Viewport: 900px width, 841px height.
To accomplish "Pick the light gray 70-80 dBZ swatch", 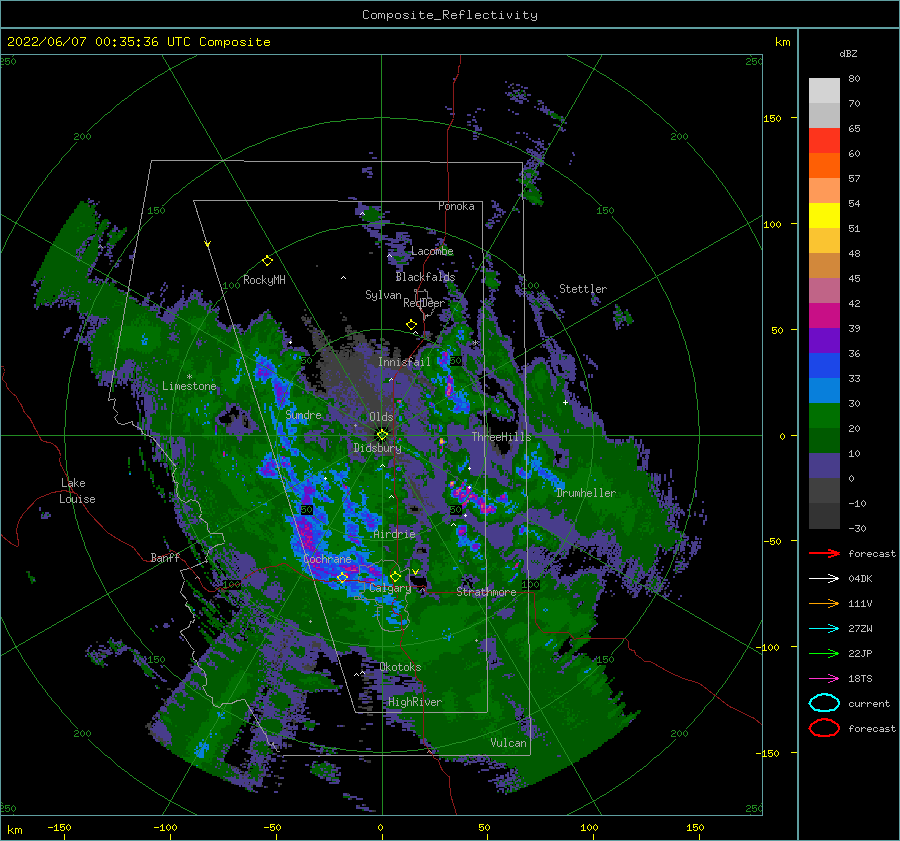I will click(824, 91).
